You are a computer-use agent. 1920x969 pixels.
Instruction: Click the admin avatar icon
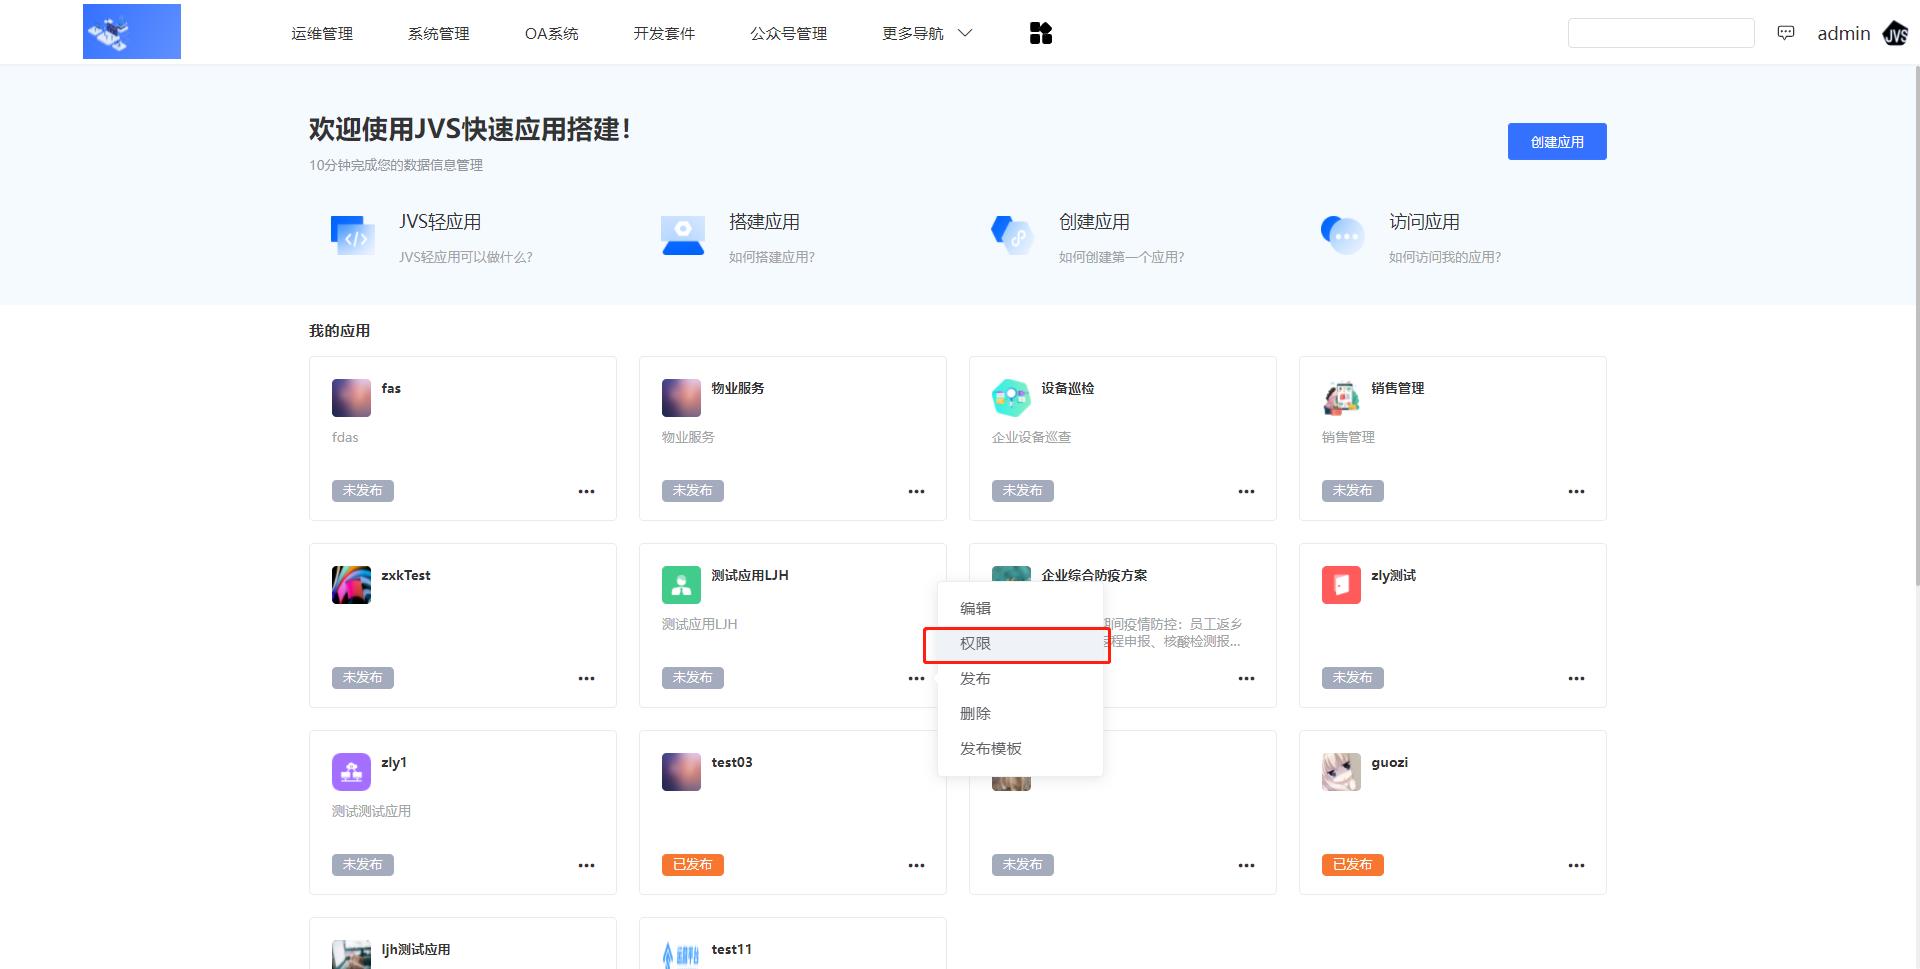point(1895,34)
